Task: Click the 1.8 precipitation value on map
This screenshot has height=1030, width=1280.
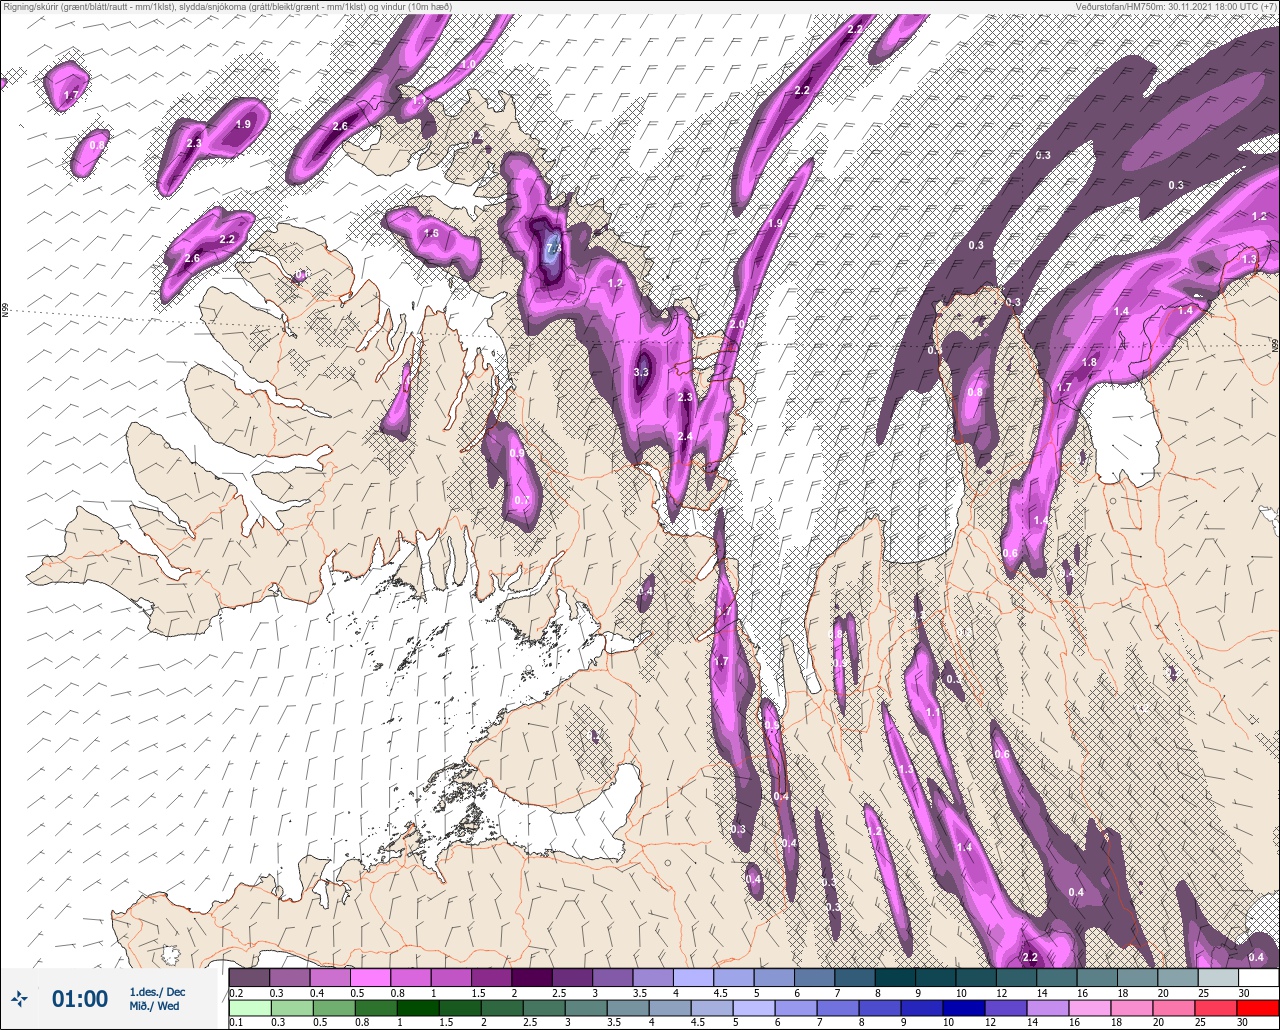Action: click(1090, 362)
